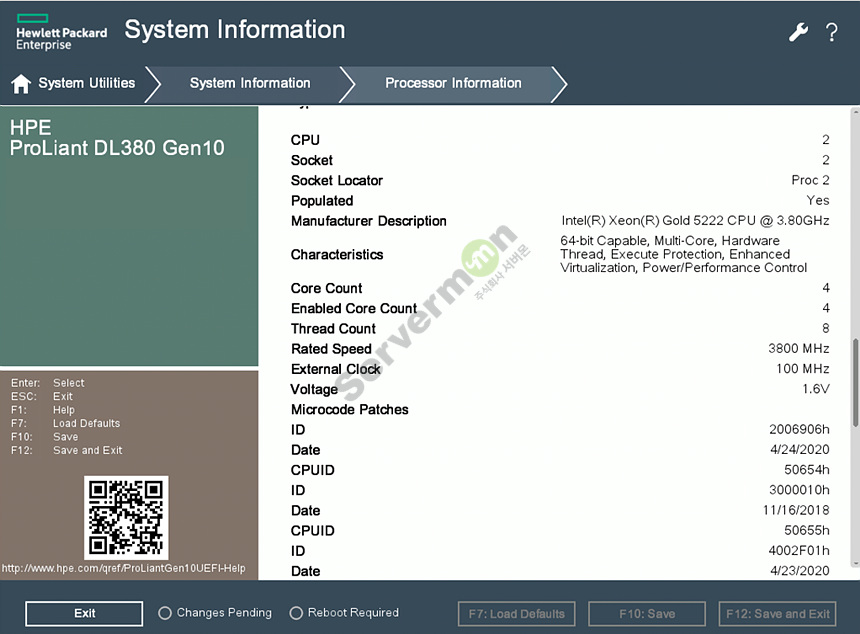Click the F12: Save and Exit help line
Image resolution: width=860 pixels, height=634 pixels.
[66, 450]
